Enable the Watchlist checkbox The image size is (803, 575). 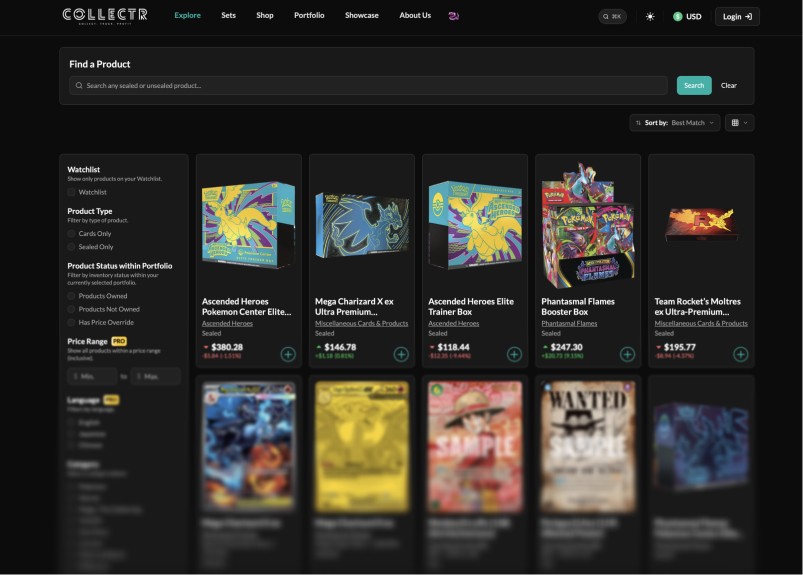click(71, 192)
